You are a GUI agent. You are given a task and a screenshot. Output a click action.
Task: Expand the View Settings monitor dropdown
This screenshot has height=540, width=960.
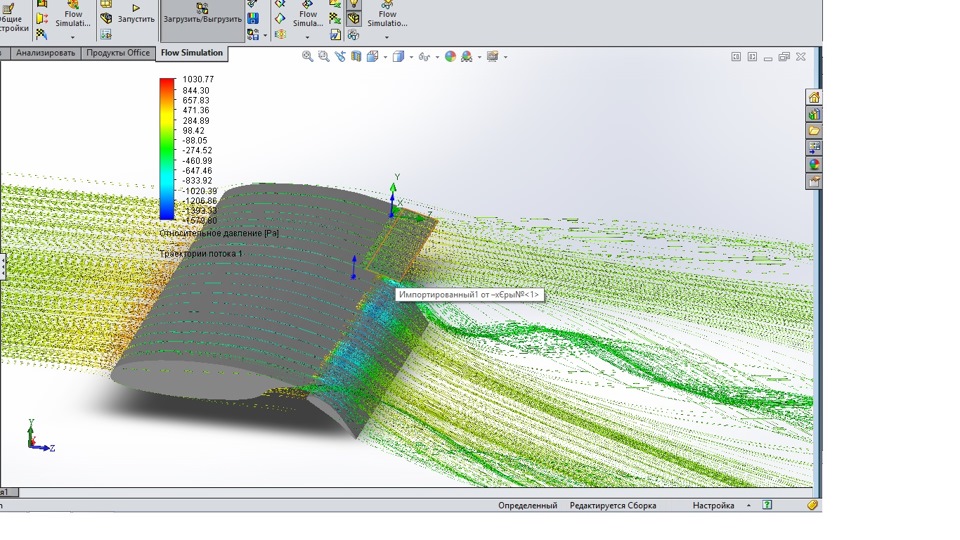pos(507,58)
